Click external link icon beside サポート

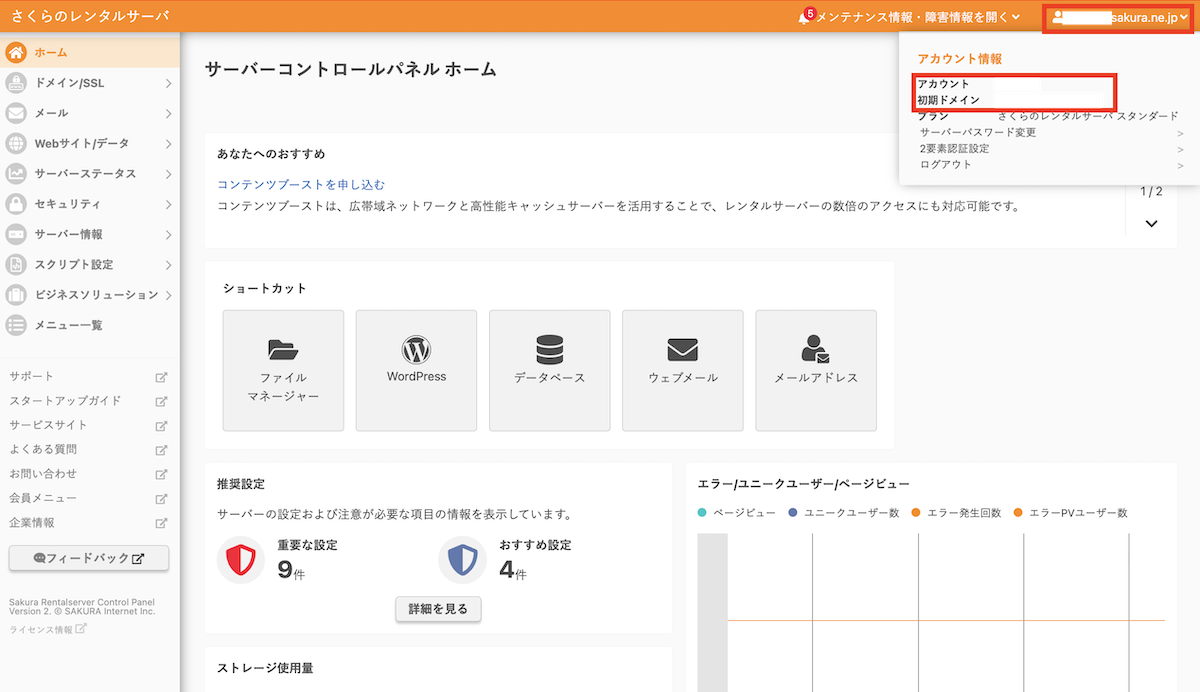click(161, 377)
